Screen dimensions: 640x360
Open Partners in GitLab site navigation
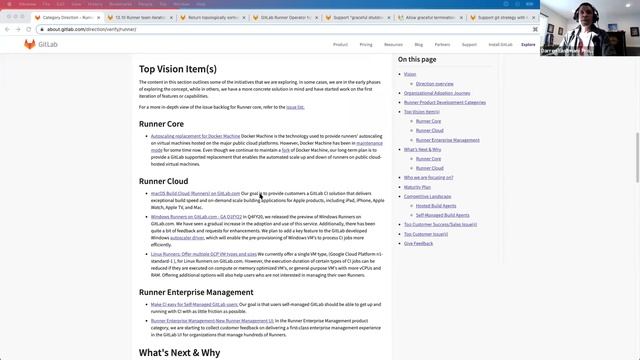442,44
